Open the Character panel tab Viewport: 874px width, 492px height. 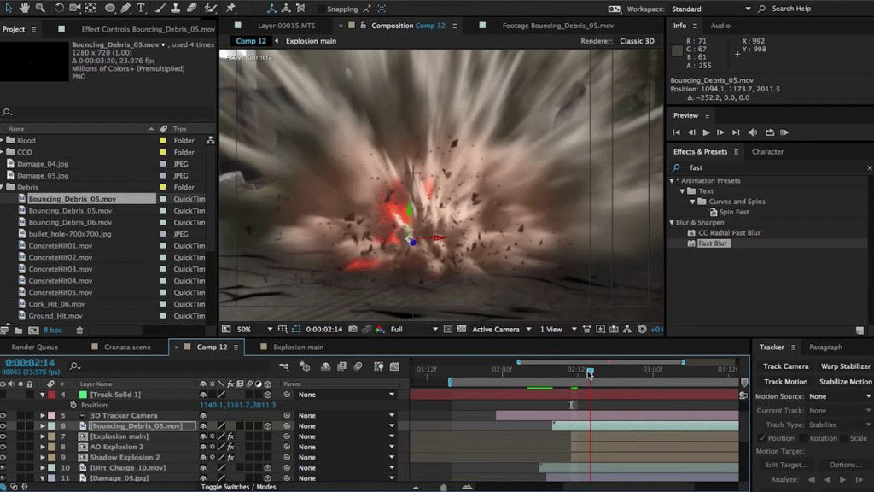click(768, 152)
